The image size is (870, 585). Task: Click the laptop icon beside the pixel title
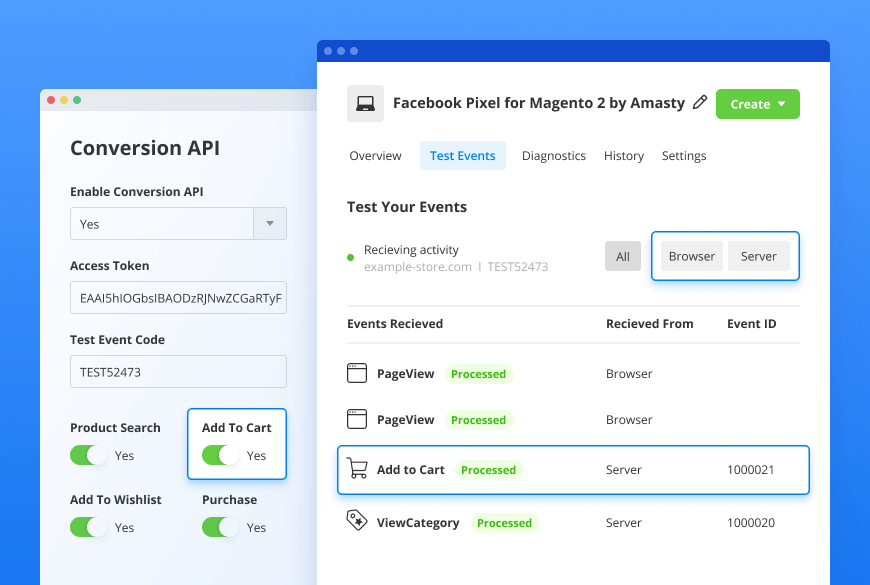click(365, 103)
